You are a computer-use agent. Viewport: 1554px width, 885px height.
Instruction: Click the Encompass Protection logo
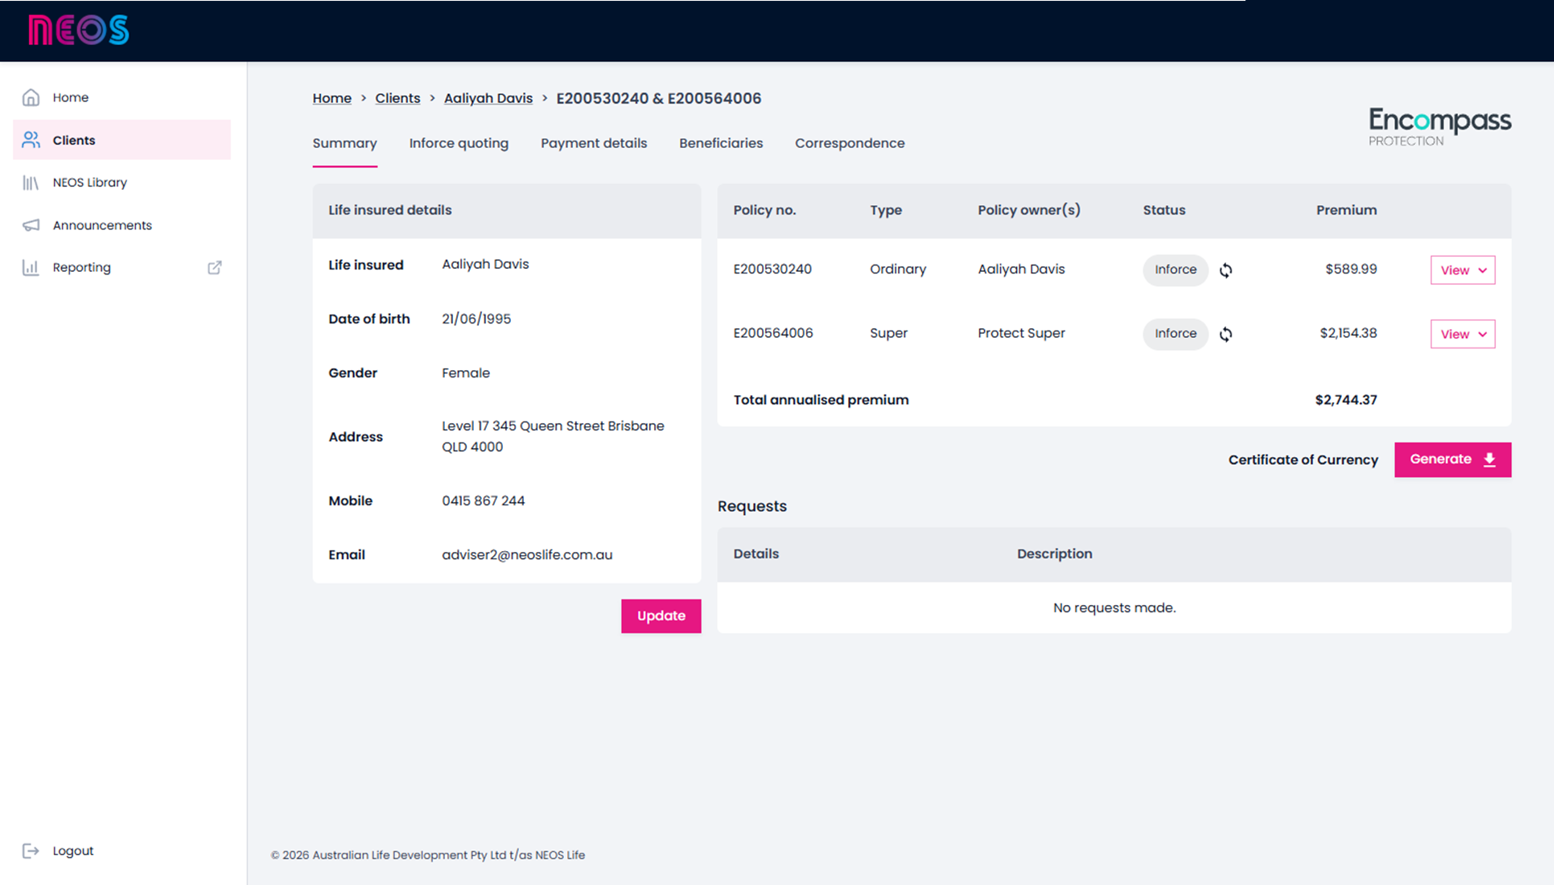point(1439,127)
